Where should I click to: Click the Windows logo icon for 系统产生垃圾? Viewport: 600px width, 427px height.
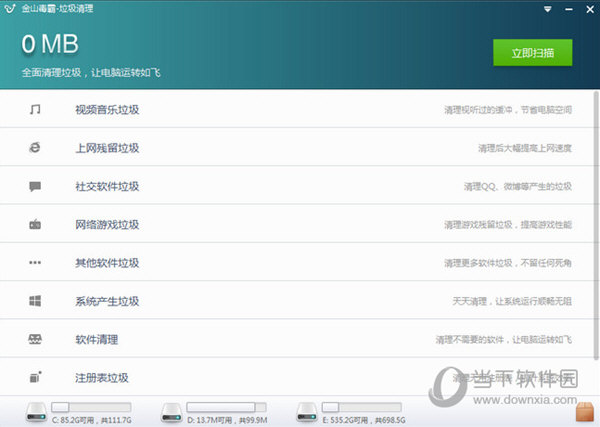35,301
